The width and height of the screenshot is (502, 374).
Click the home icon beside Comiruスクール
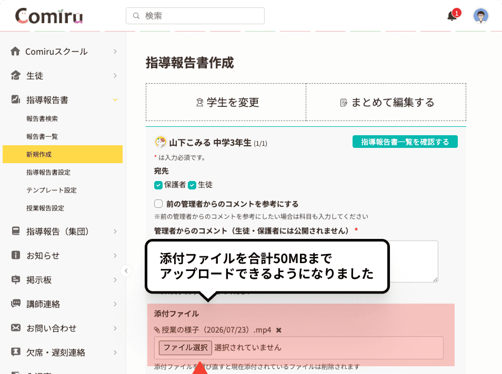[15, 51]
